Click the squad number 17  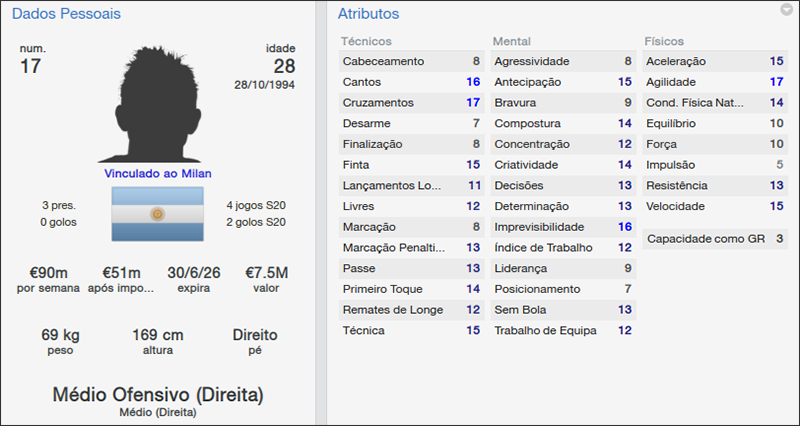point(33,66)
